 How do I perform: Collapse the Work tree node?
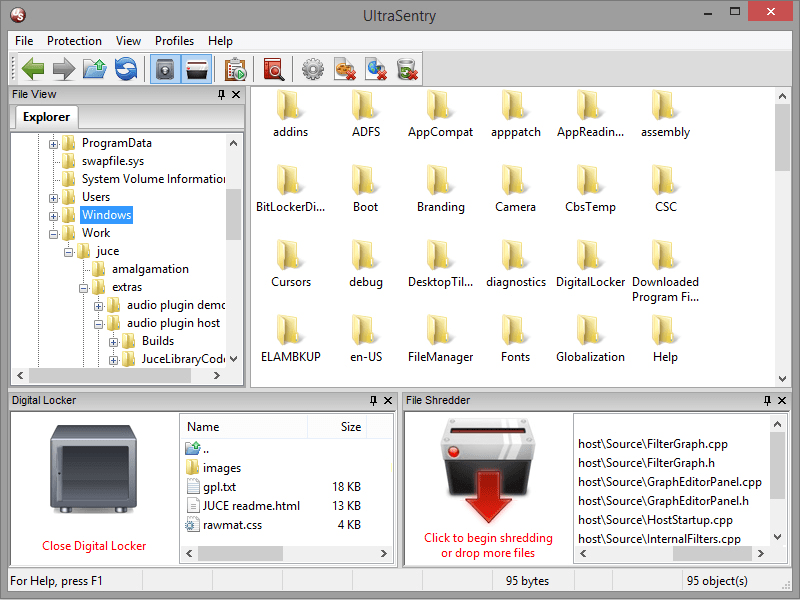pyautogui.click(x=54, y=234)
